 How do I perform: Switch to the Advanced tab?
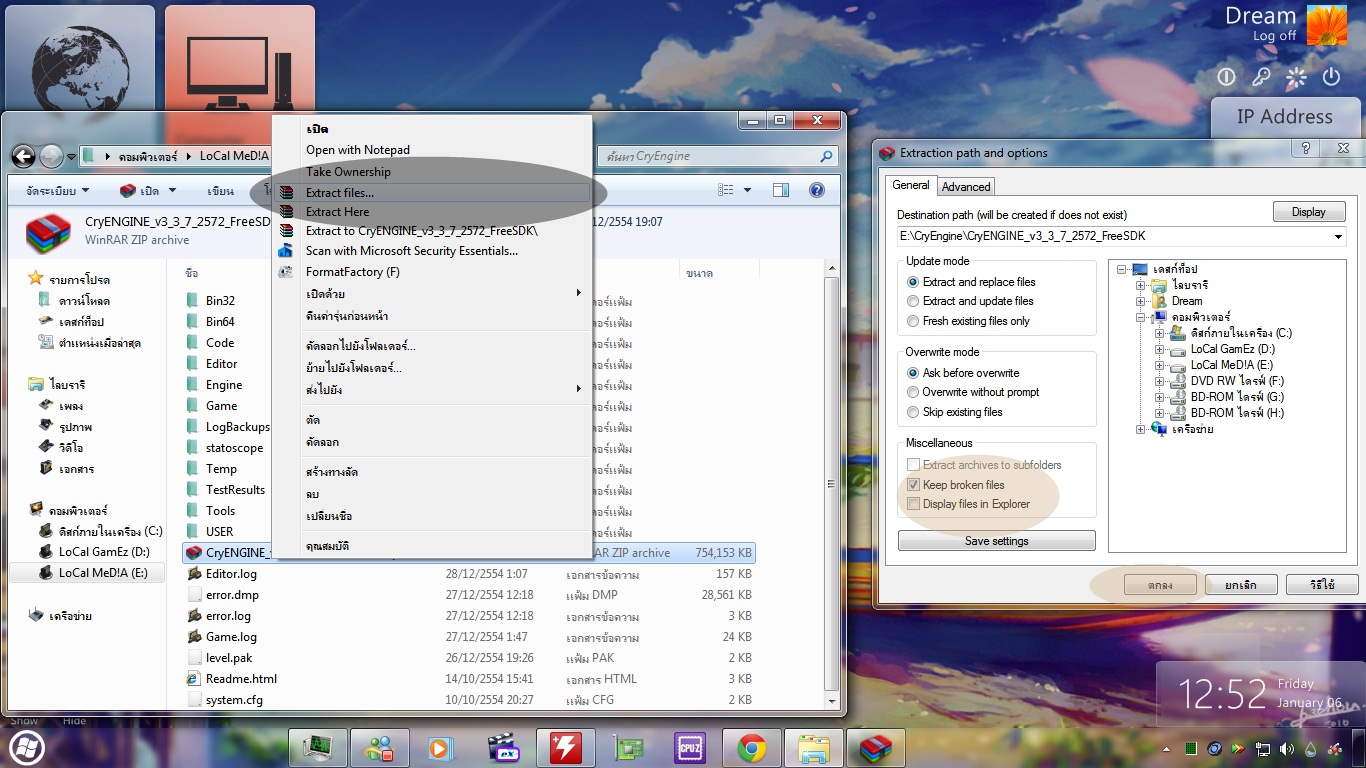coord(966,186)
